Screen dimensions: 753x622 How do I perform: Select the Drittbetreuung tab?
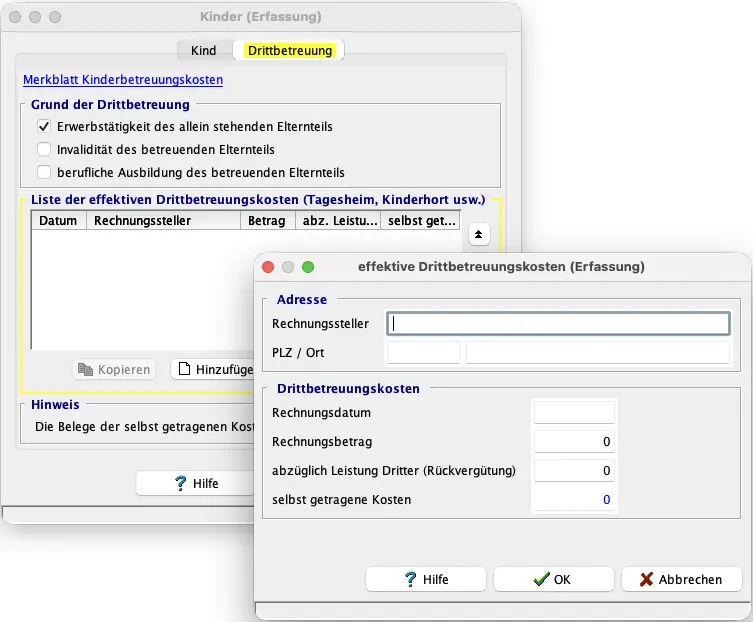289,50
